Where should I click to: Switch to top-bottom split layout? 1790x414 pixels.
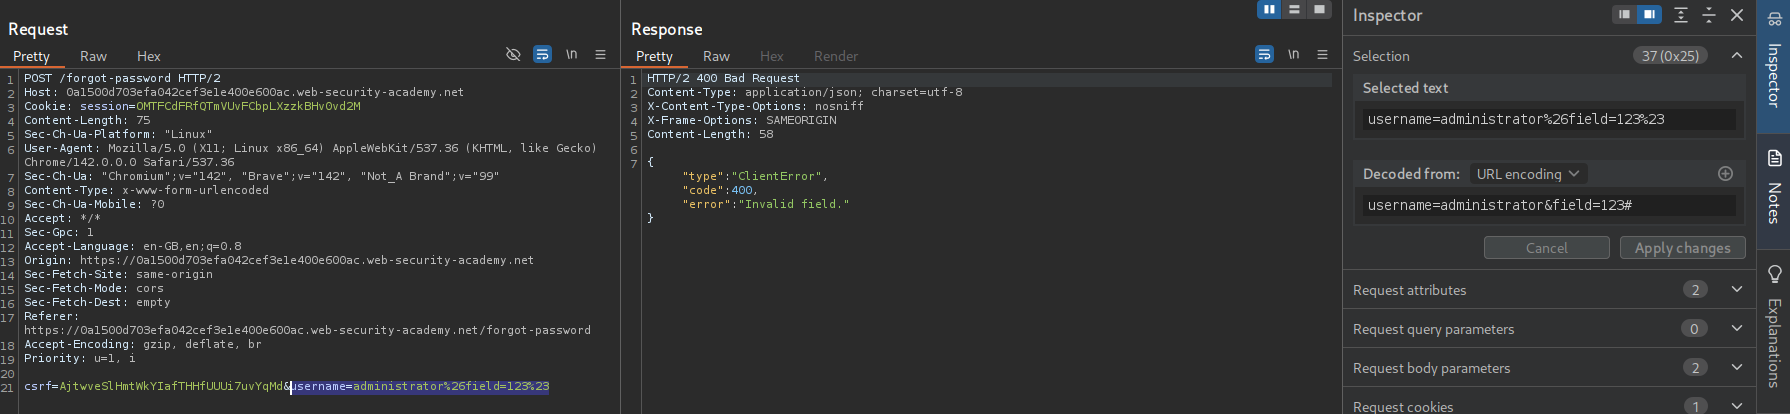(x=1294, y=10)
